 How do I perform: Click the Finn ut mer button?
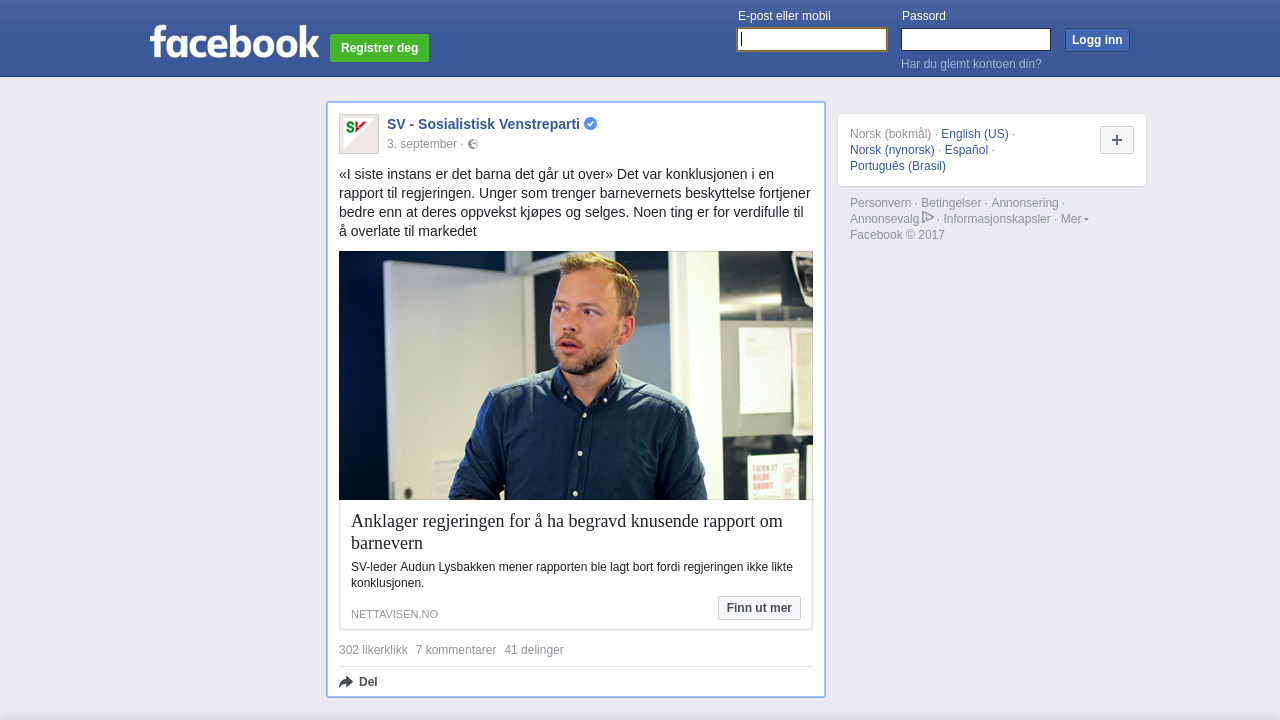[759, 608]
